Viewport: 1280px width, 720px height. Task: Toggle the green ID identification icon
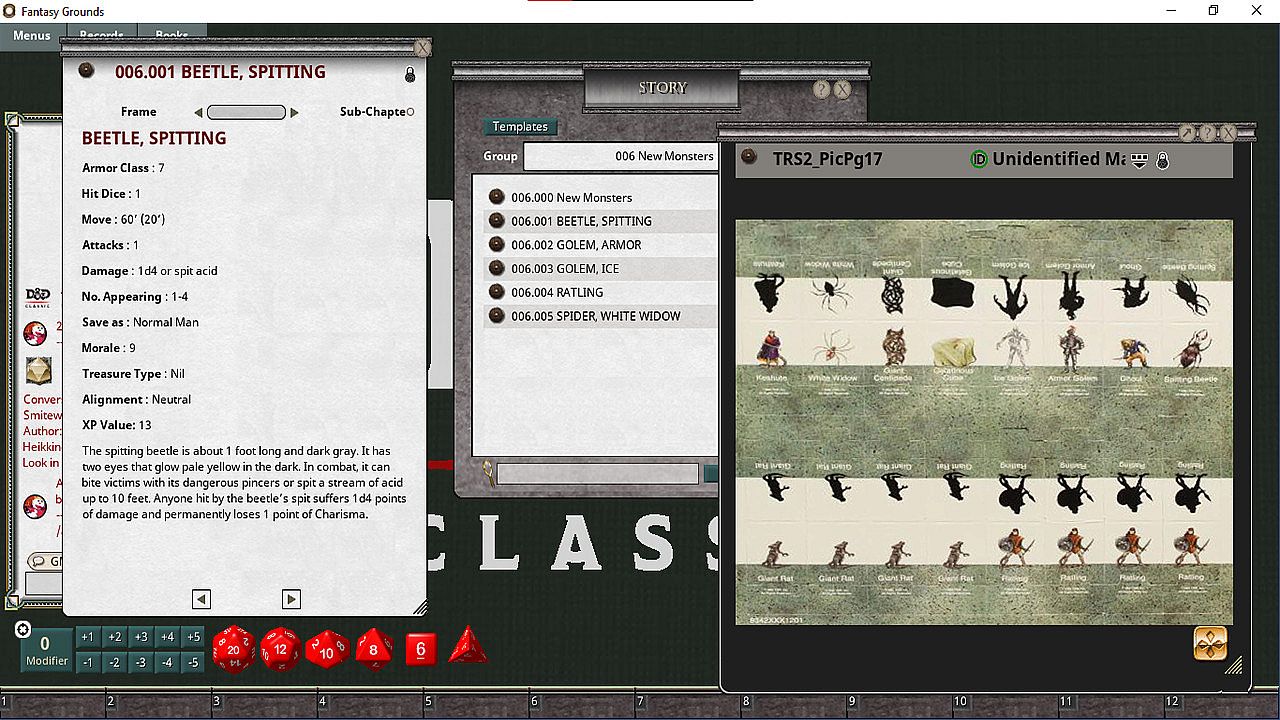(x=979, y=159)
